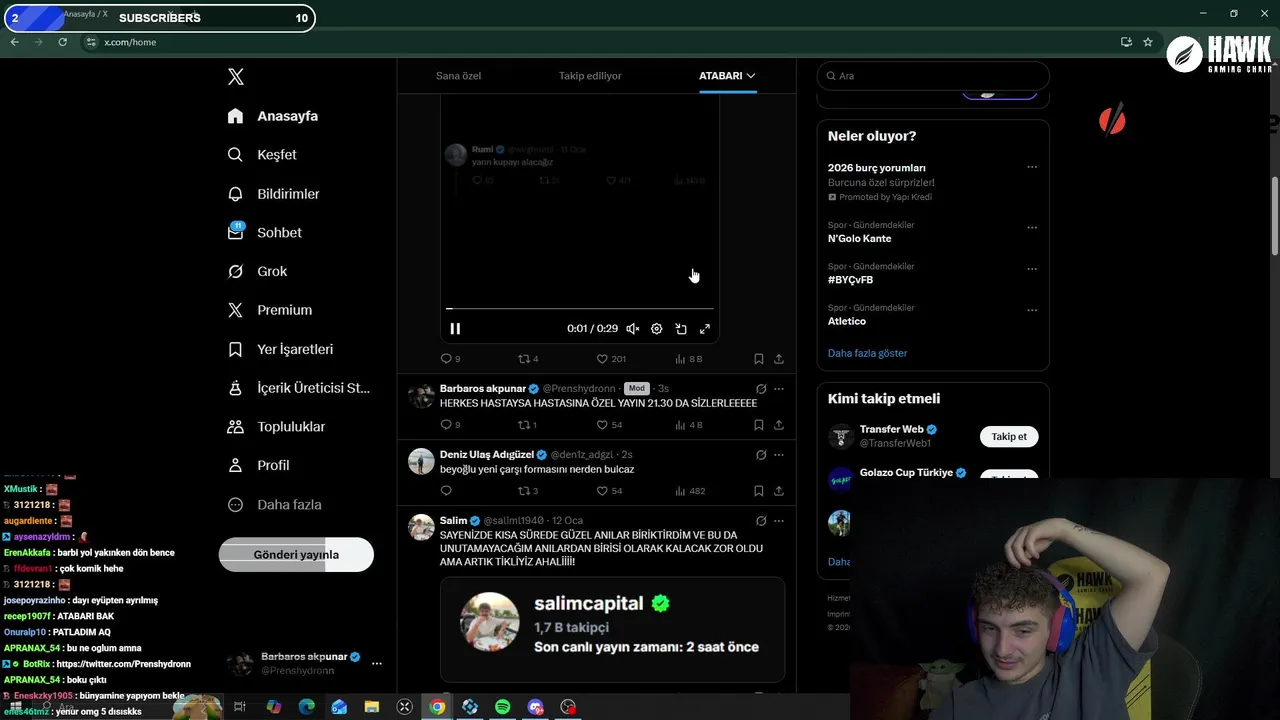Like Deniz Ulaş Adıgüzel post

(x=609, y=491)
